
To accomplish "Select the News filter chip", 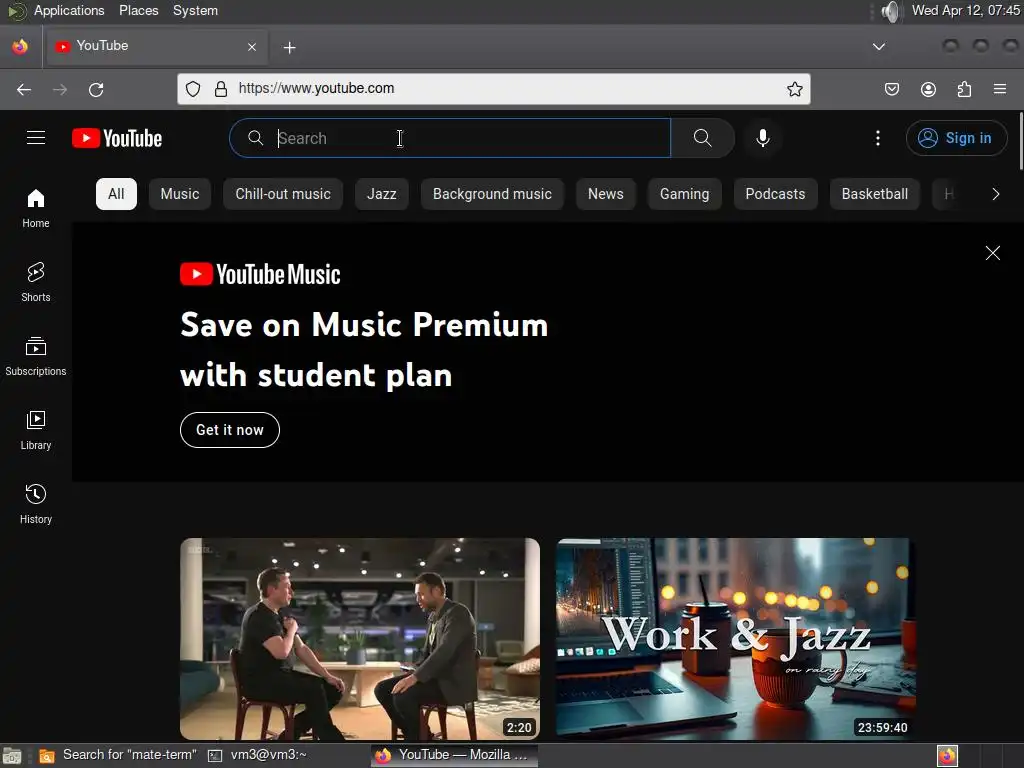I will pos(605,194).
